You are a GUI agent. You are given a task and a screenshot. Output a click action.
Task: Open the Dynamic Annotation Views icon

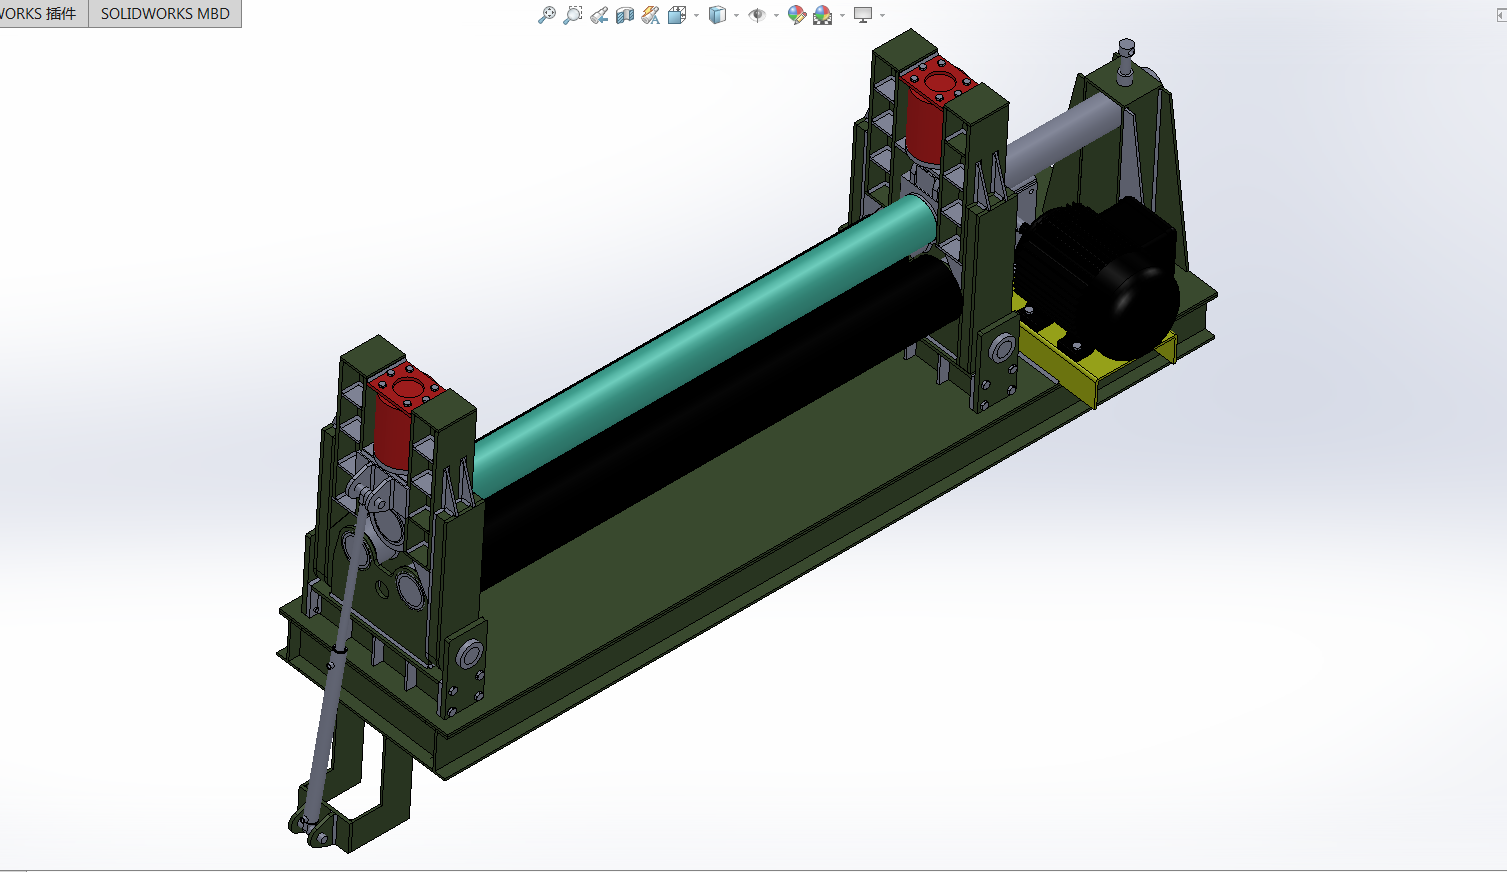[x=651, y=15]
